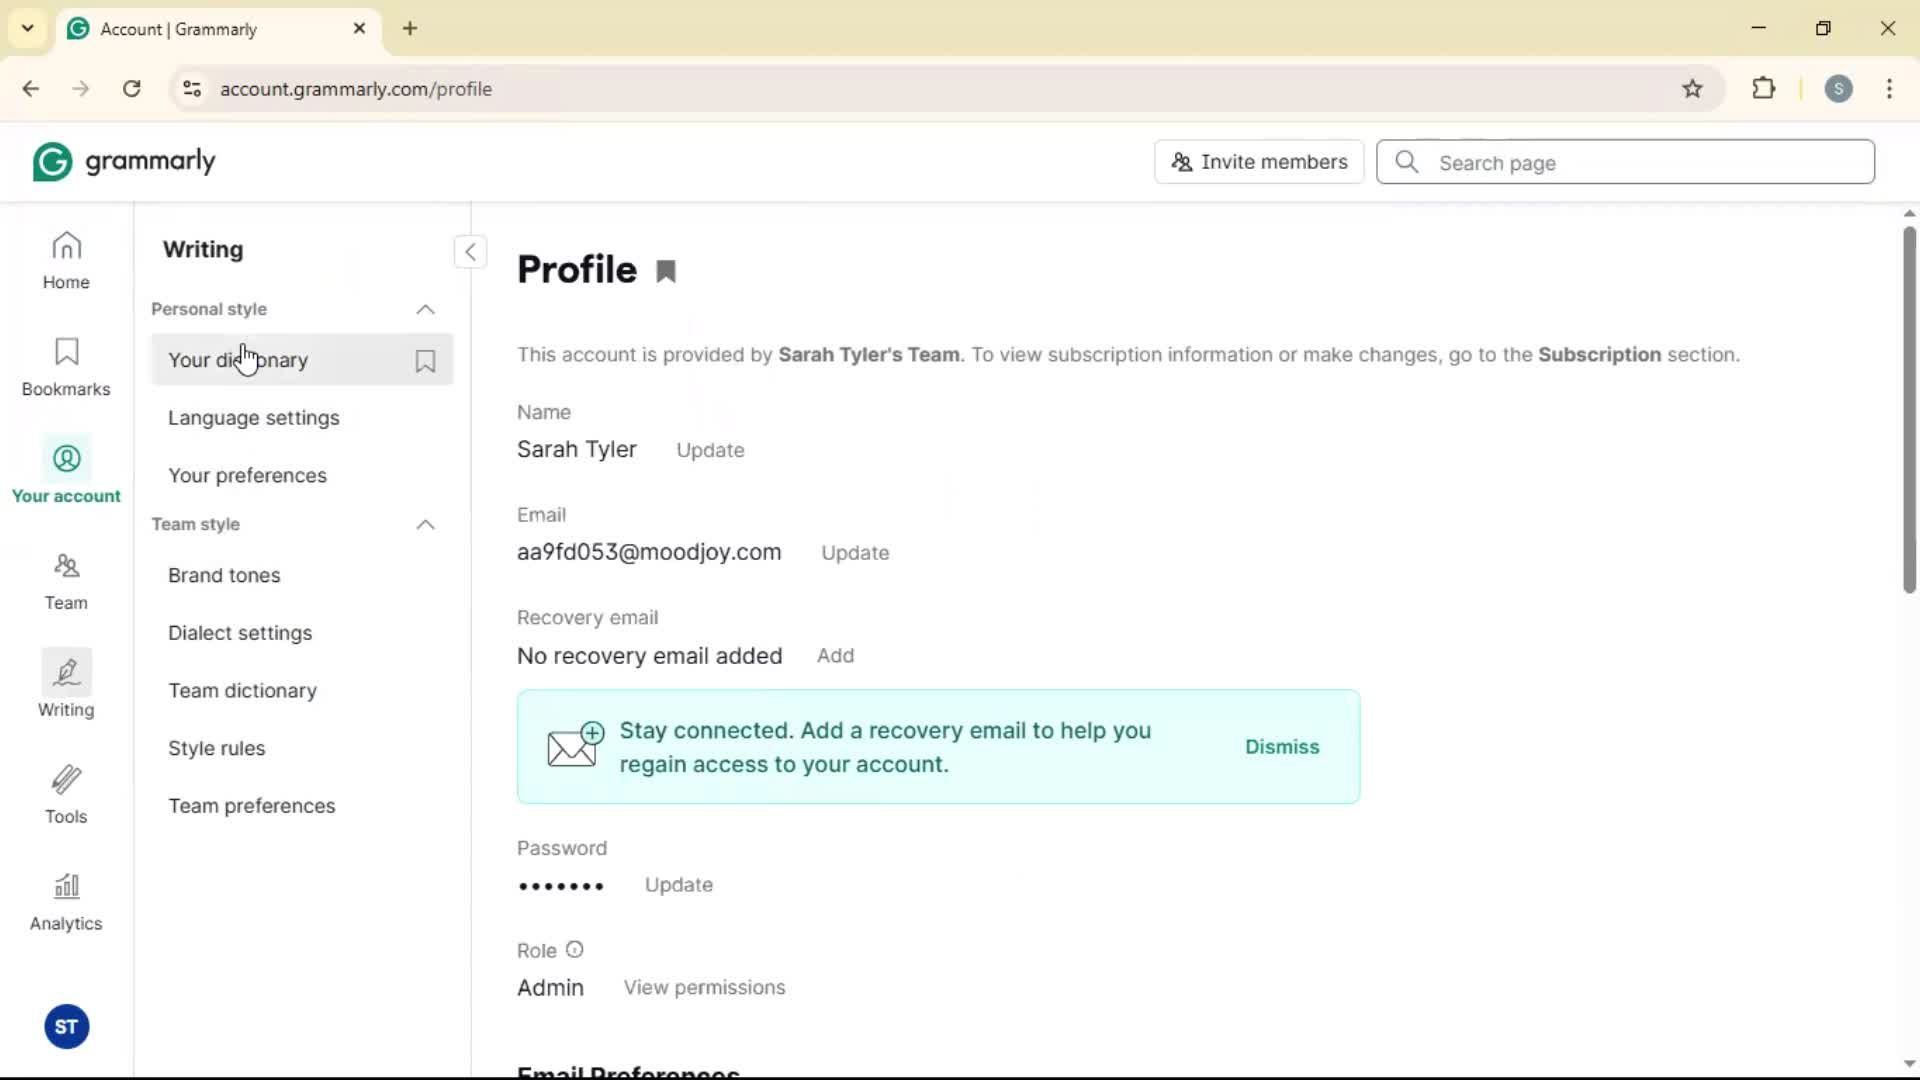Click the Grammarly logo
Screen dimensions: 1920x1080
click(124, 162)
